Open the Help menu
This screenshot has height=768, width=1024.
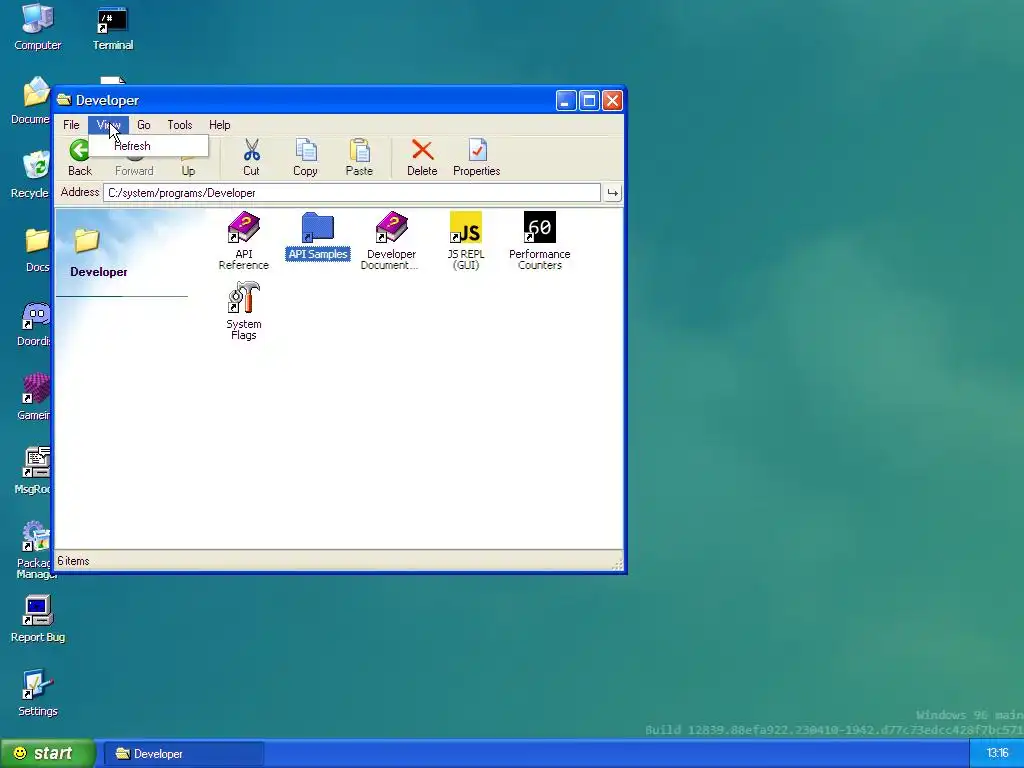tap(219, 125)
